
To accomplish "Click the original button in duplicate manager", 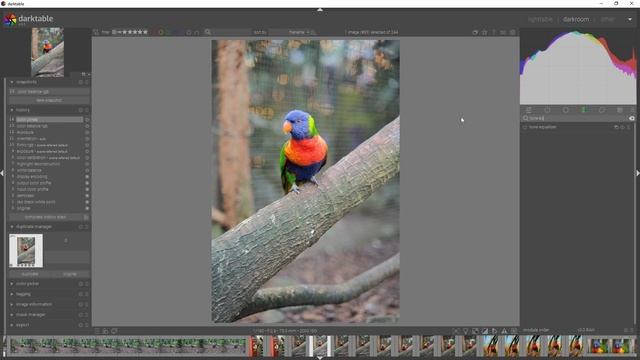I will (x=70, y=274).
